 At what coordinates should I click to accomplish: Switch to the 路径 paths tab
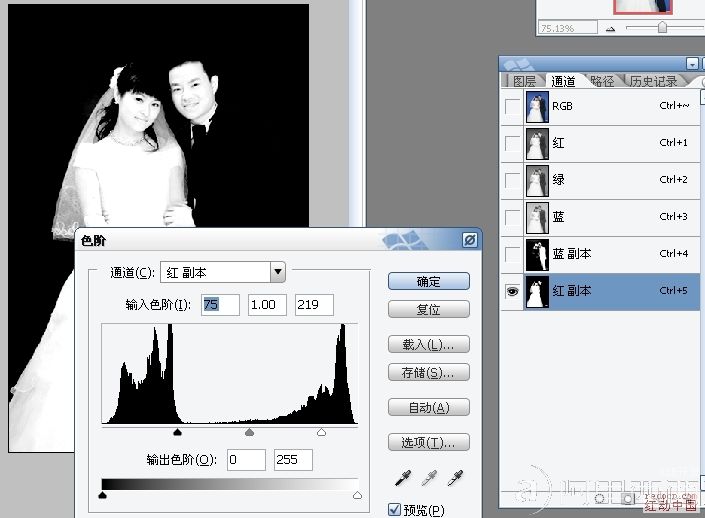(x=602, y=81)
